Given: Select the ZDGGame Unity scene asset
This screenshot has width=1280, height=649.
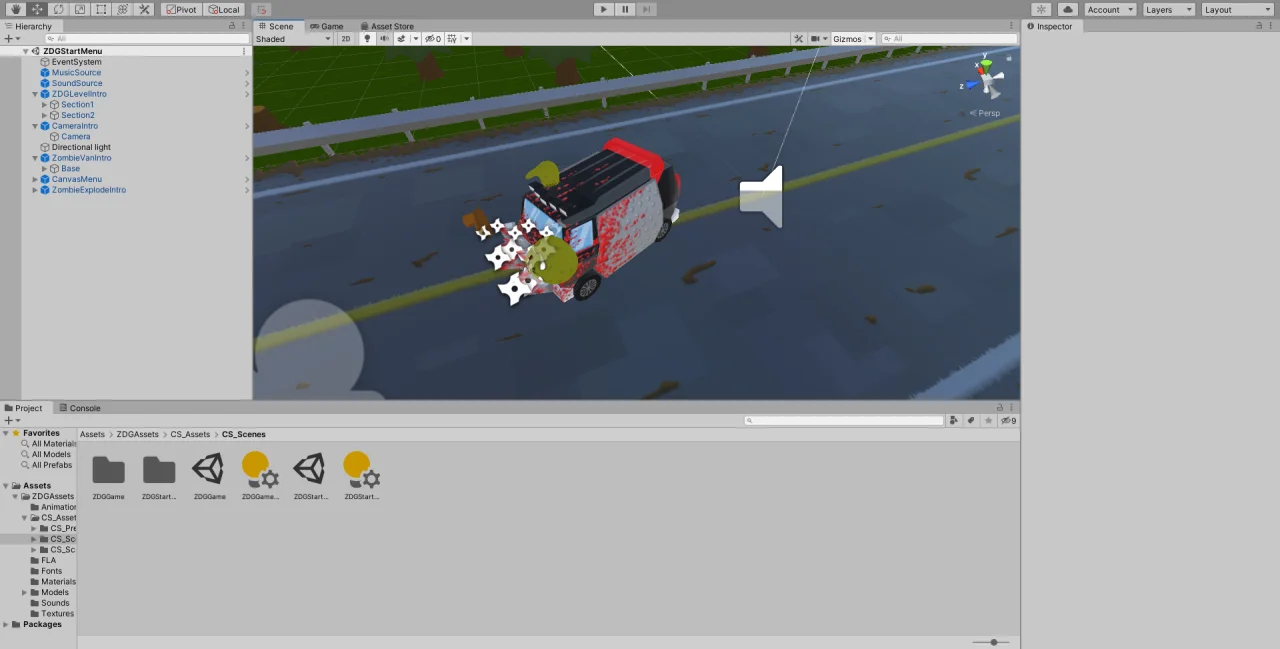Looking at the screenshot, I should [x=209, y=475].
